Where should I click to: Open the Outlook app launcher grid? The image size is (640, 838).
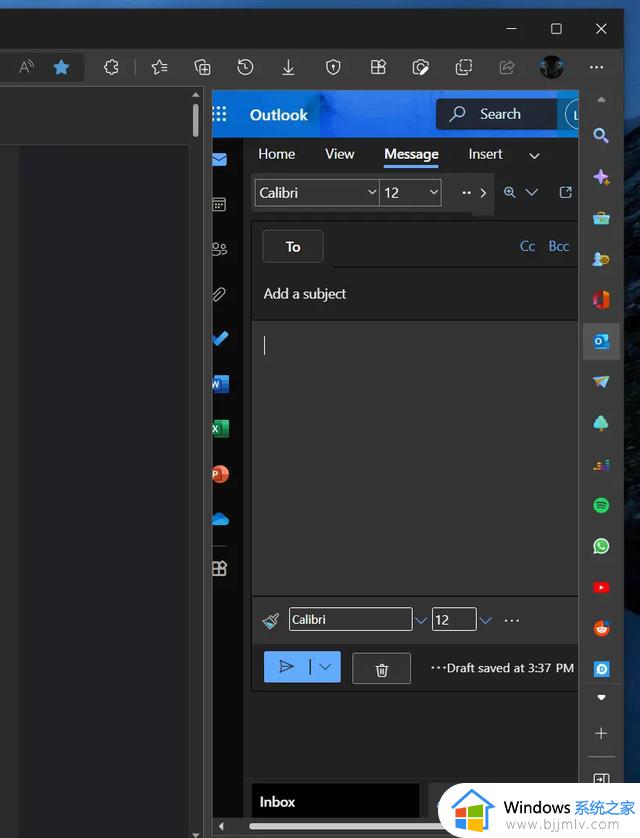(220, 114)
